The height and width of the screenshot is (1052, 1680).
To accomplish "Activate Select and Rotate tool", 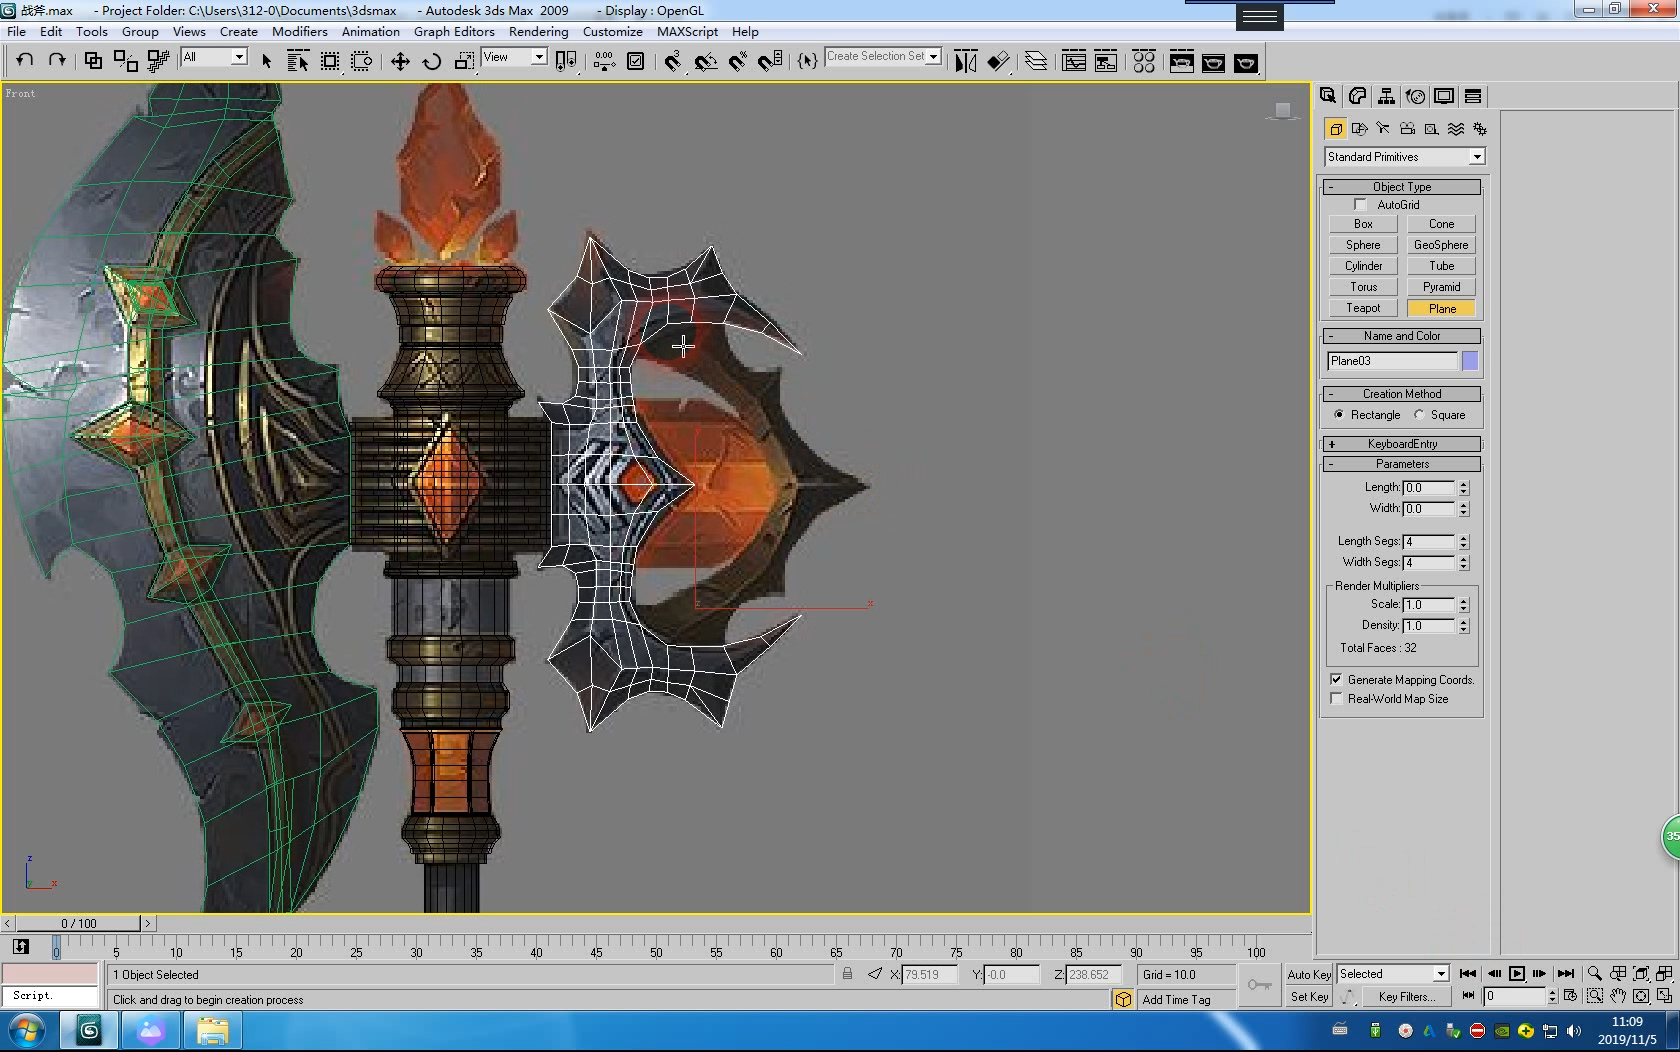I will (x=432, y=61).
